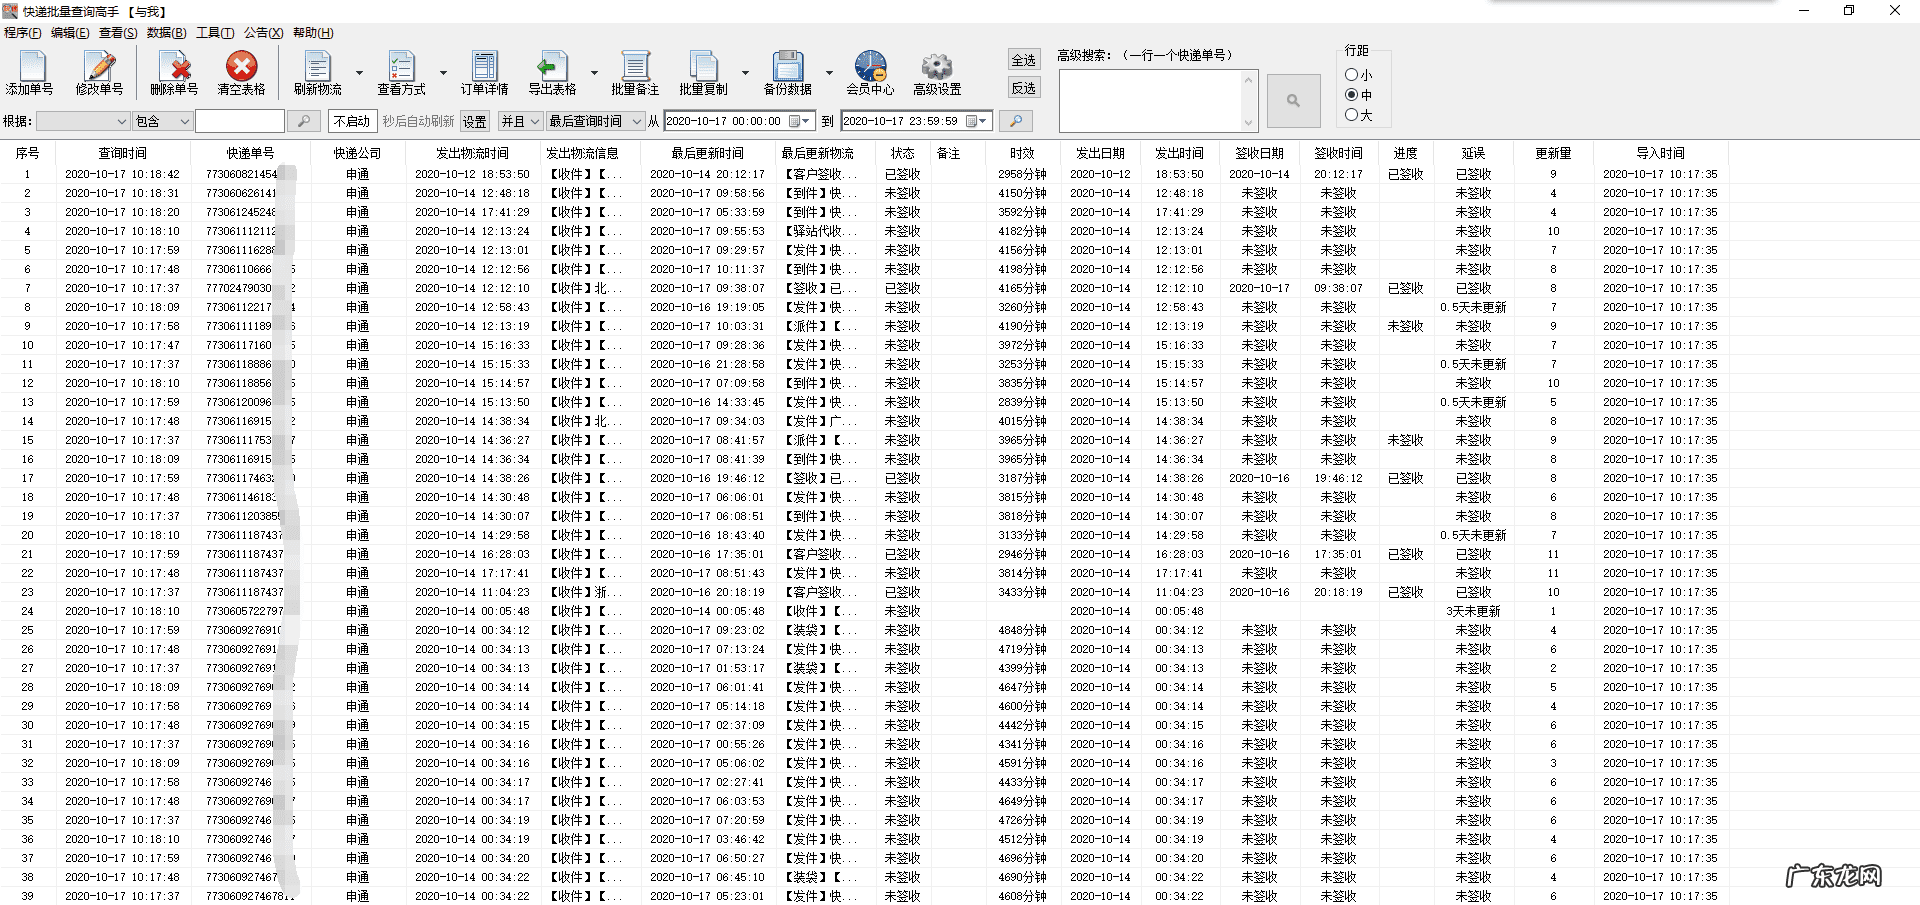
Task: Click the red 清空表格 icon
Action: coord(241,68)
